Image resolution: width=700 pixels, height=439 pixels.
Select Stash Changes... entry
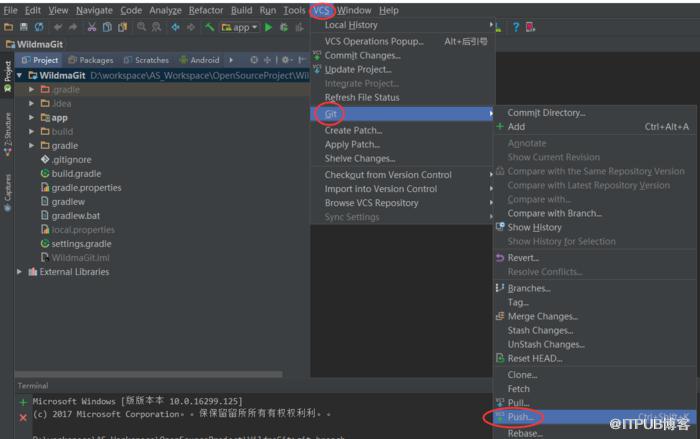point(594,330)
